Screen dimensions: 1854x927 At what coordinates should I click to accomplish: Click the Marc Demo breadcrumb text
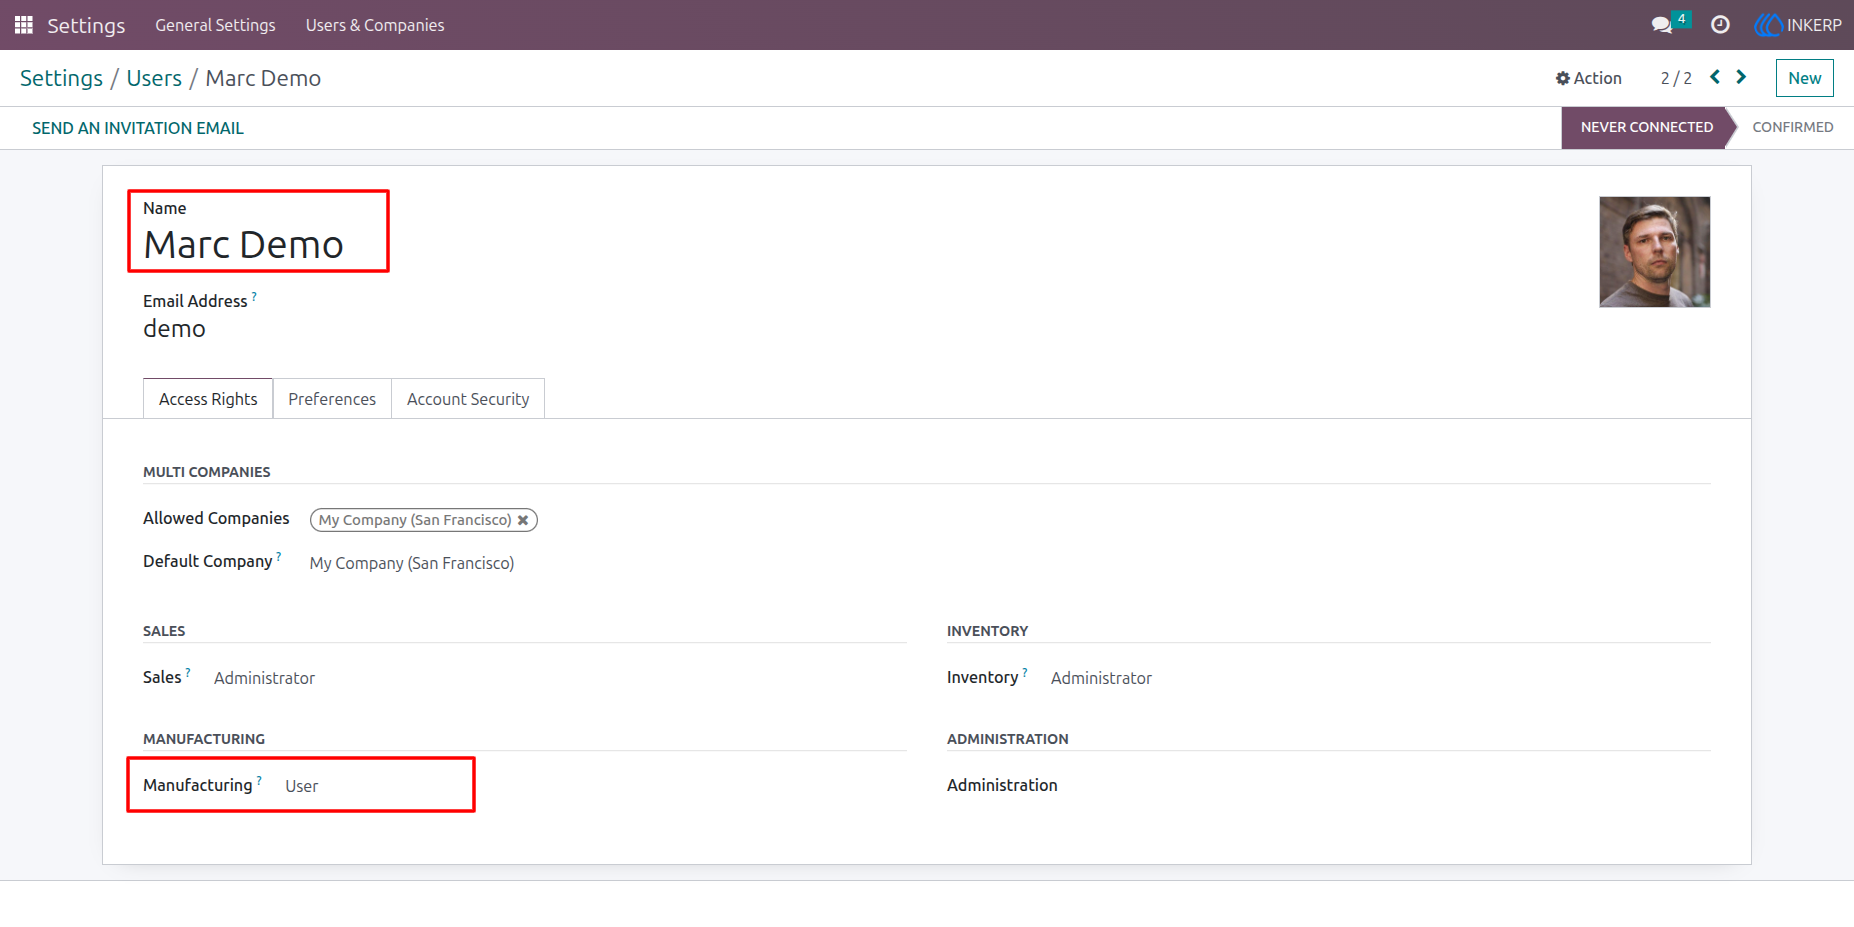pyautogui.click(x=263, y=78)
